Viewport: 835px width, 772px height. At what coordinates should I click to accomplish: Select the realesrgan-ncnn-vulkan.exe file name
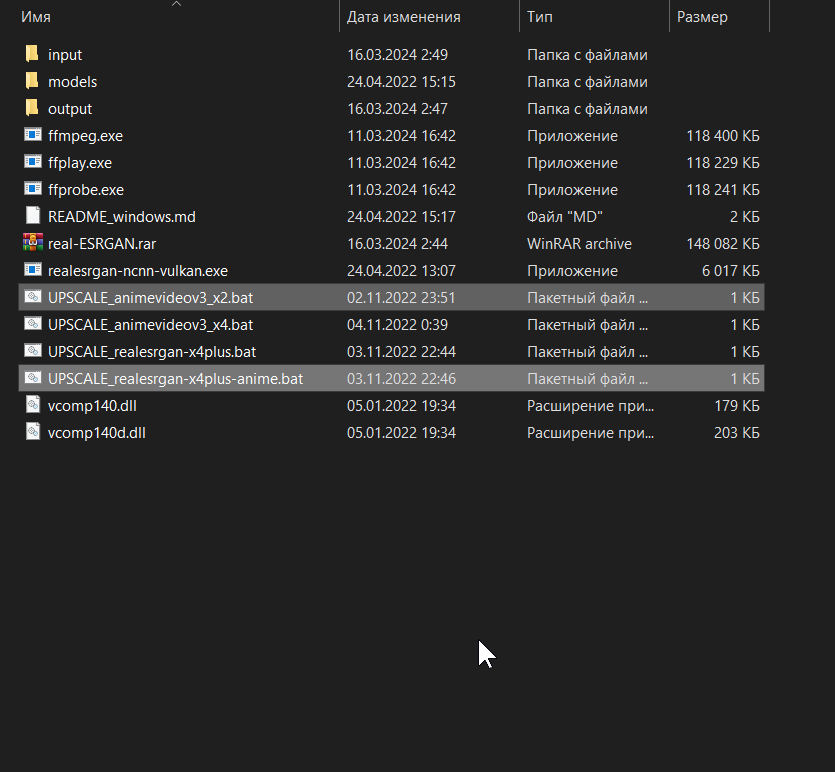coord(138,271)
